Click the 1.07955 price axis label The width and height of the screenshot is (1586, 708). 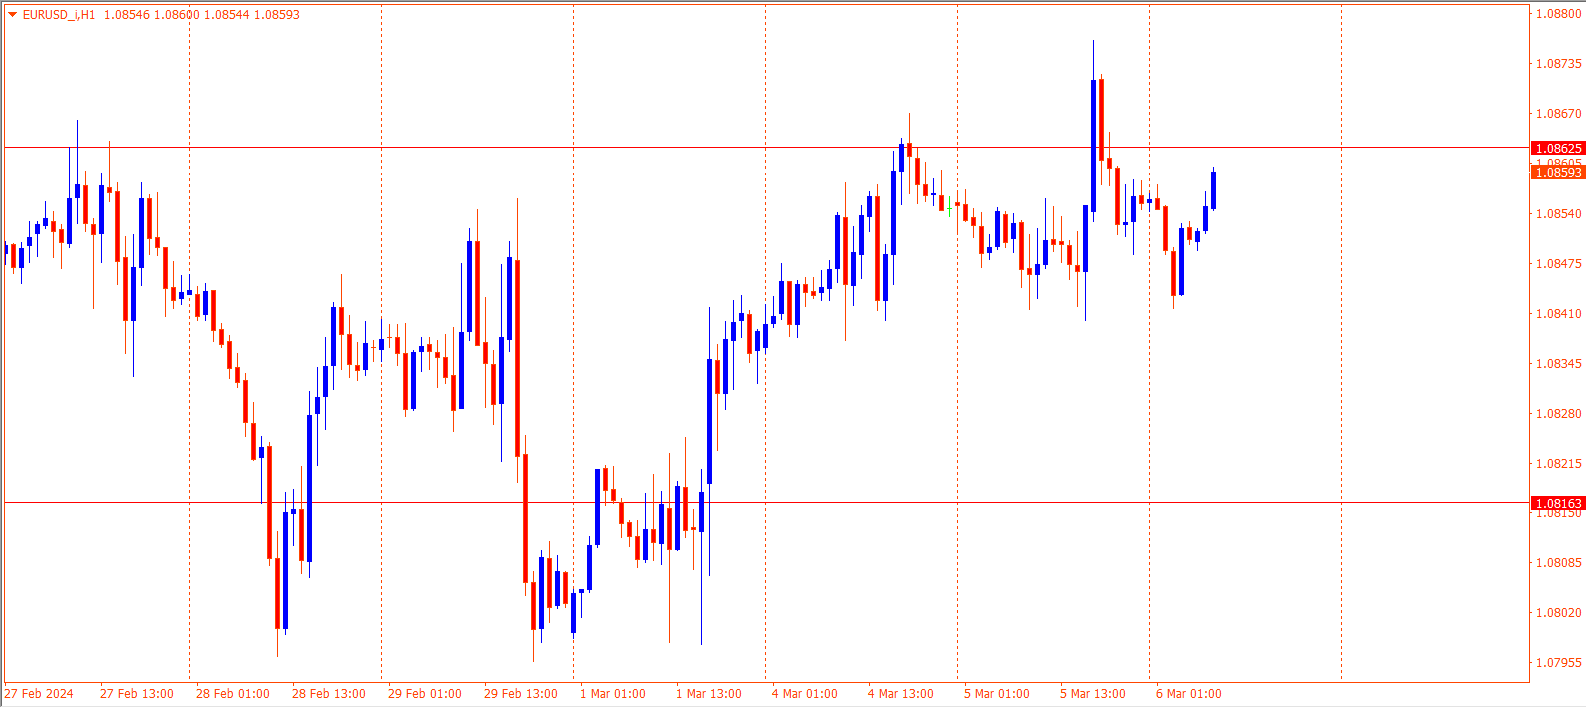click(1559, 663)
